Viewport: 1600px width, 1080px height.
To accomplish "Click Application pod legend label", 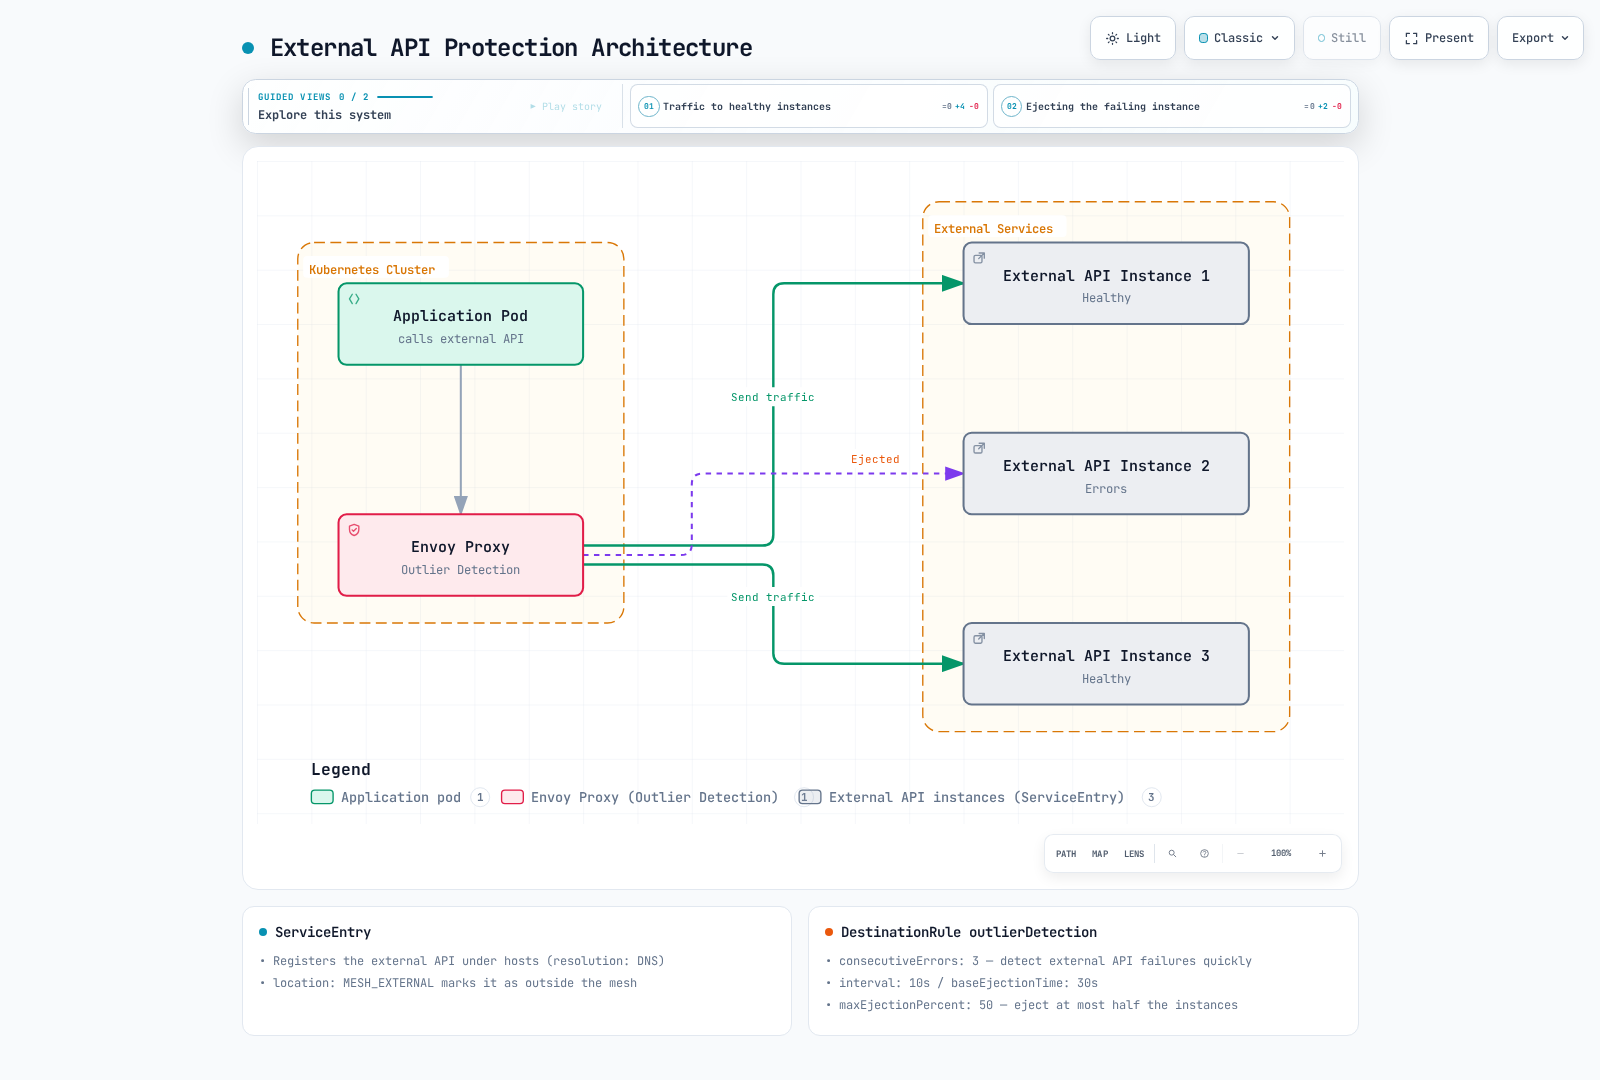I will point(401,797).
